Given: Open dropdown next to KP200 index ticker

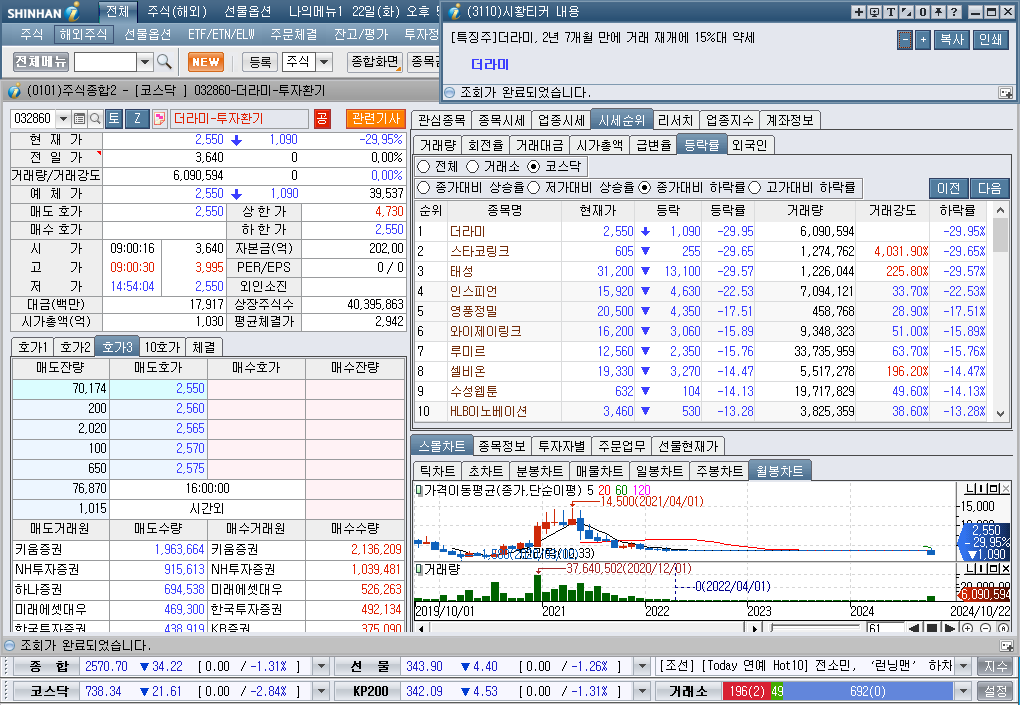Looking at the screenshot, I should (642, 691).
